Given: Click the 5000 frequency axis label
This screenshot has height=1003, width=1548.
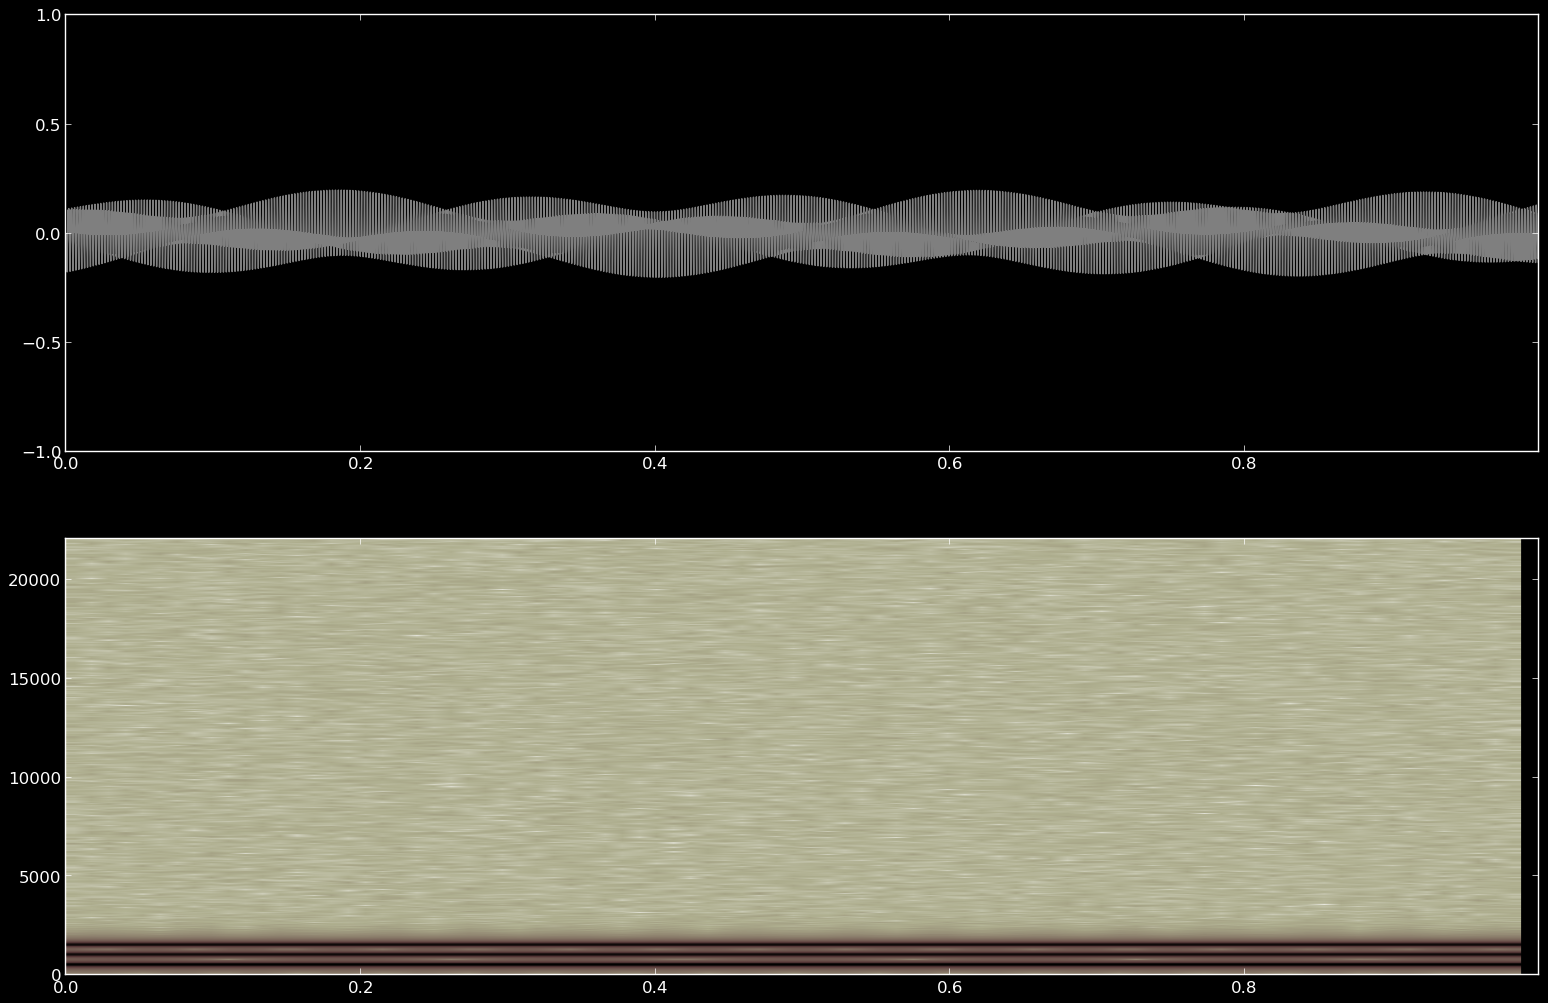Looking at the screenshot, I should [x=39, y=877].
